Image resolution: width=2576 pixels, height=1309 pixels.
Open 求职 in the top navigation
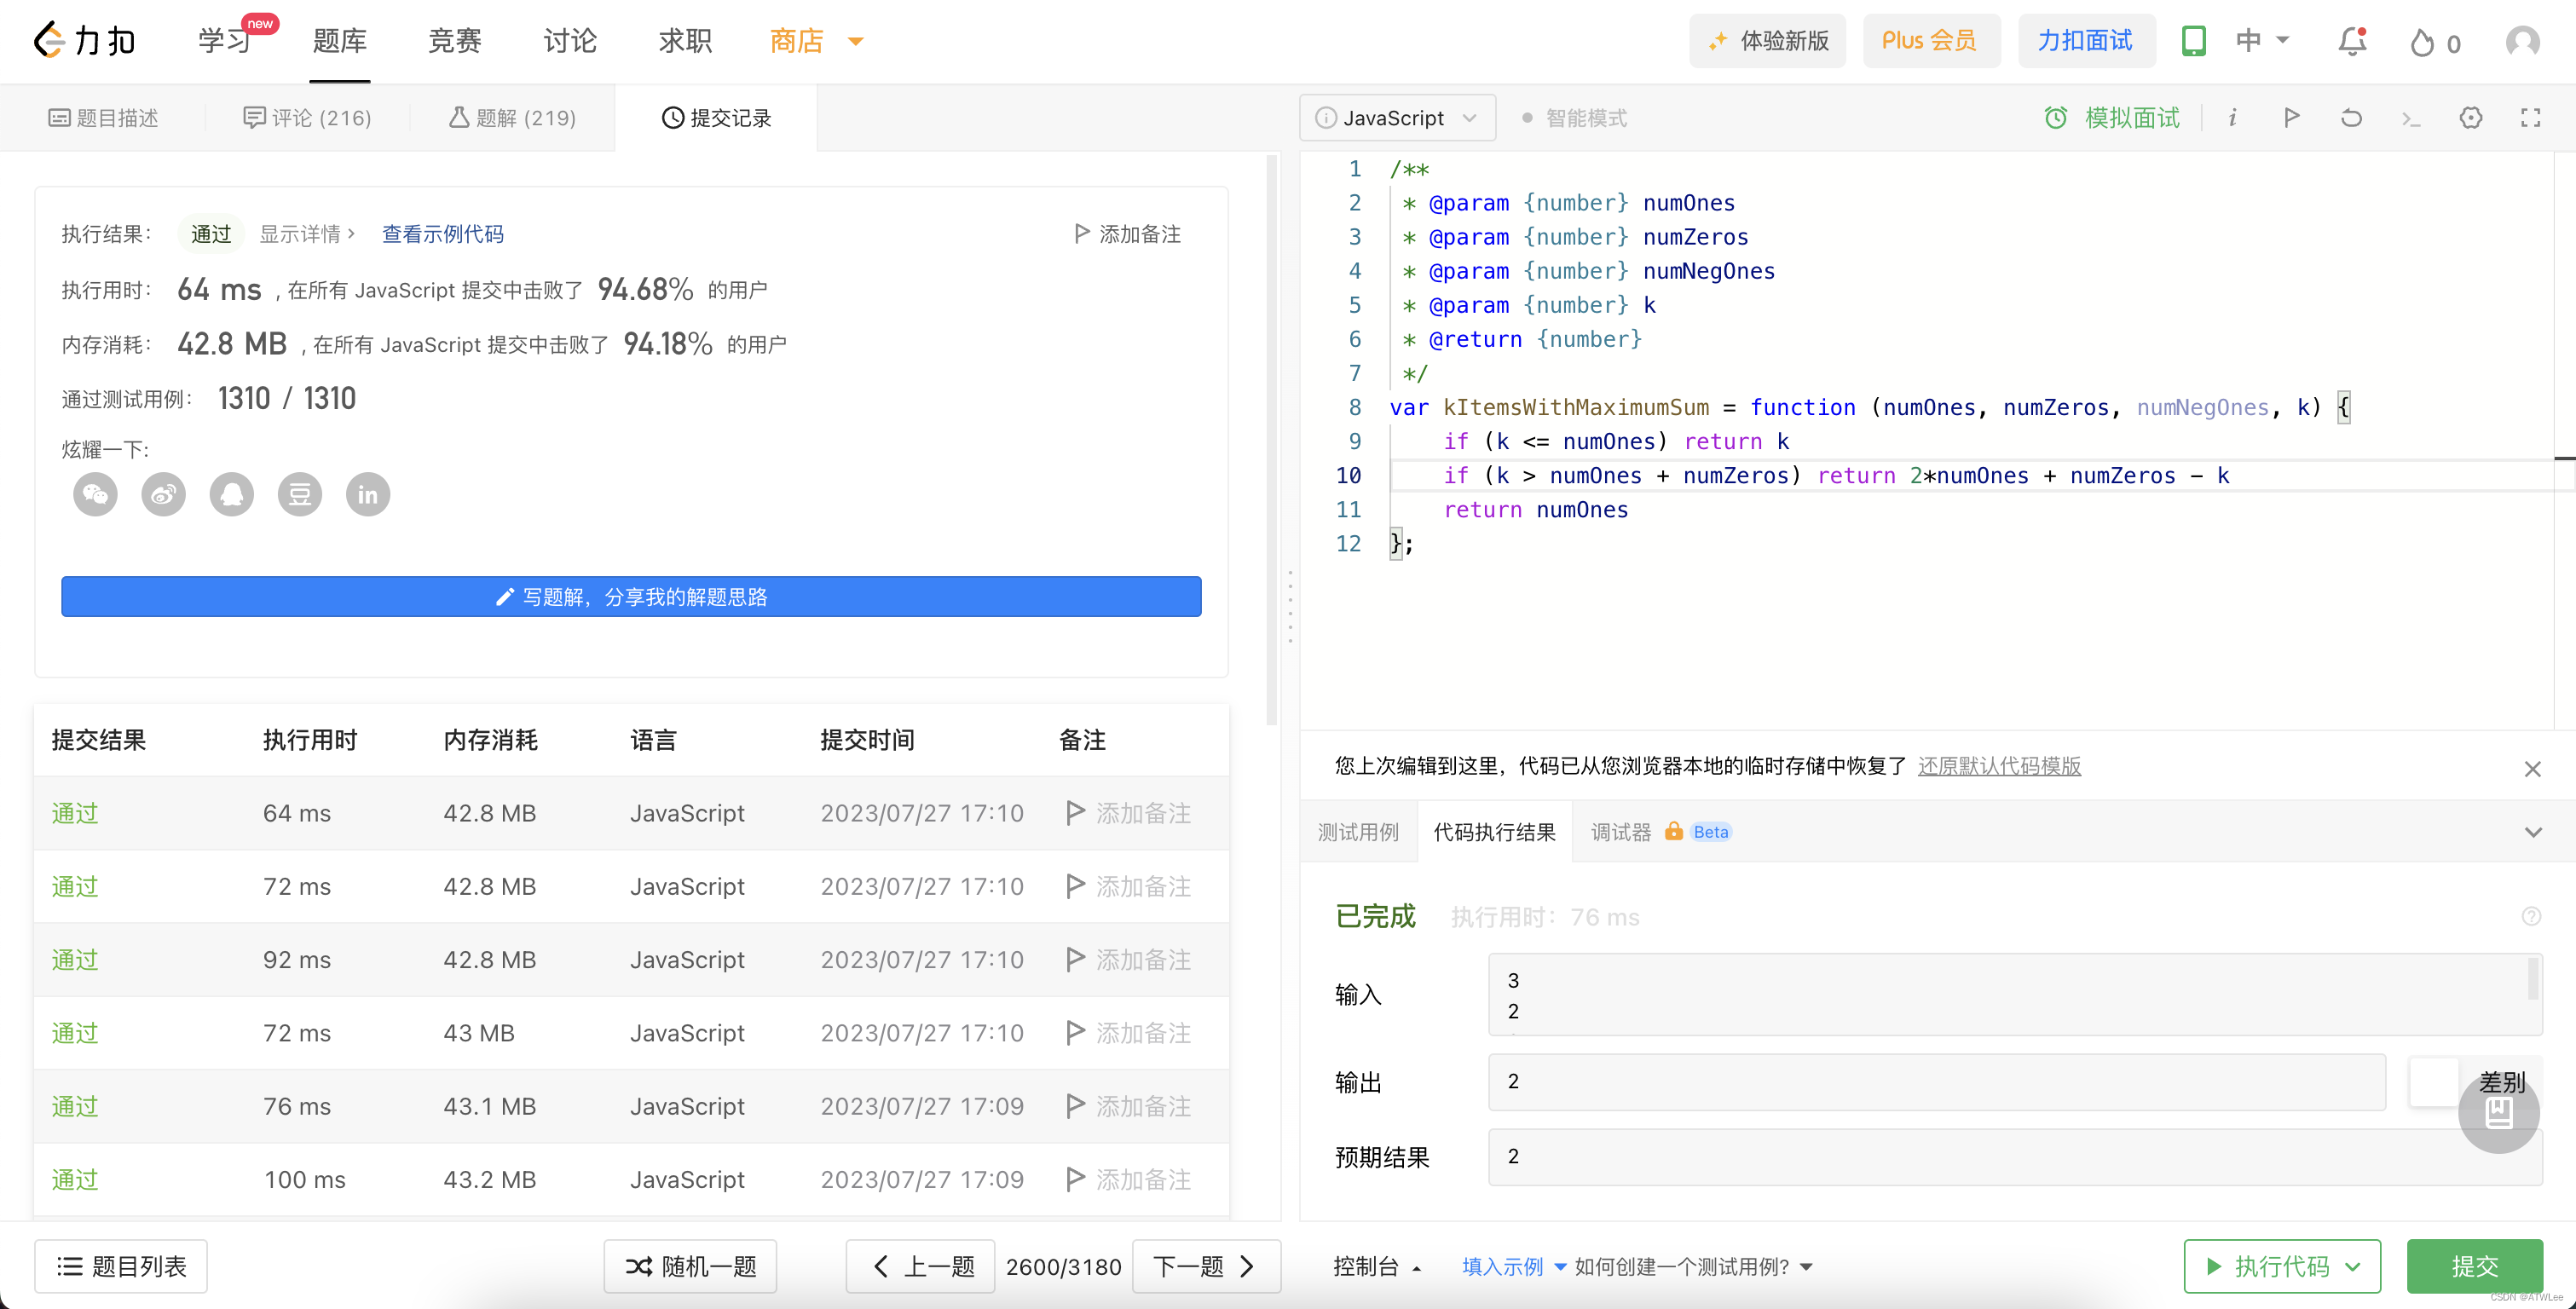point(685,41)
